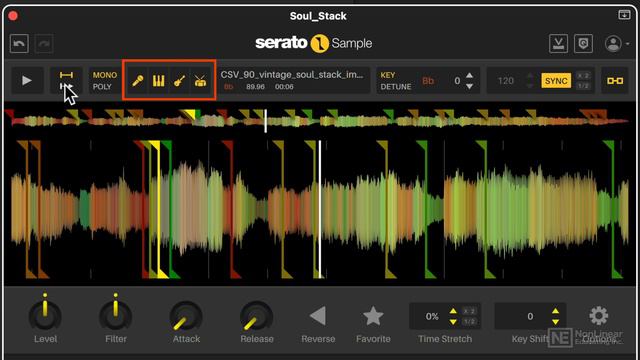Viewport: 640px width, 360px height.
Task: Select the bass guitar stem icon
Action: point(180,81)
